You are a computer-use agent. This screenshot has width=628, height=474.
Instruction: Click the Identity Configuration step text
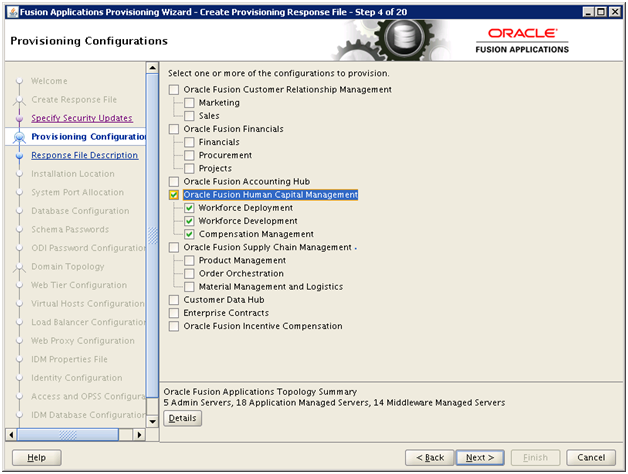pyautogui.click(x=77, y=378)
